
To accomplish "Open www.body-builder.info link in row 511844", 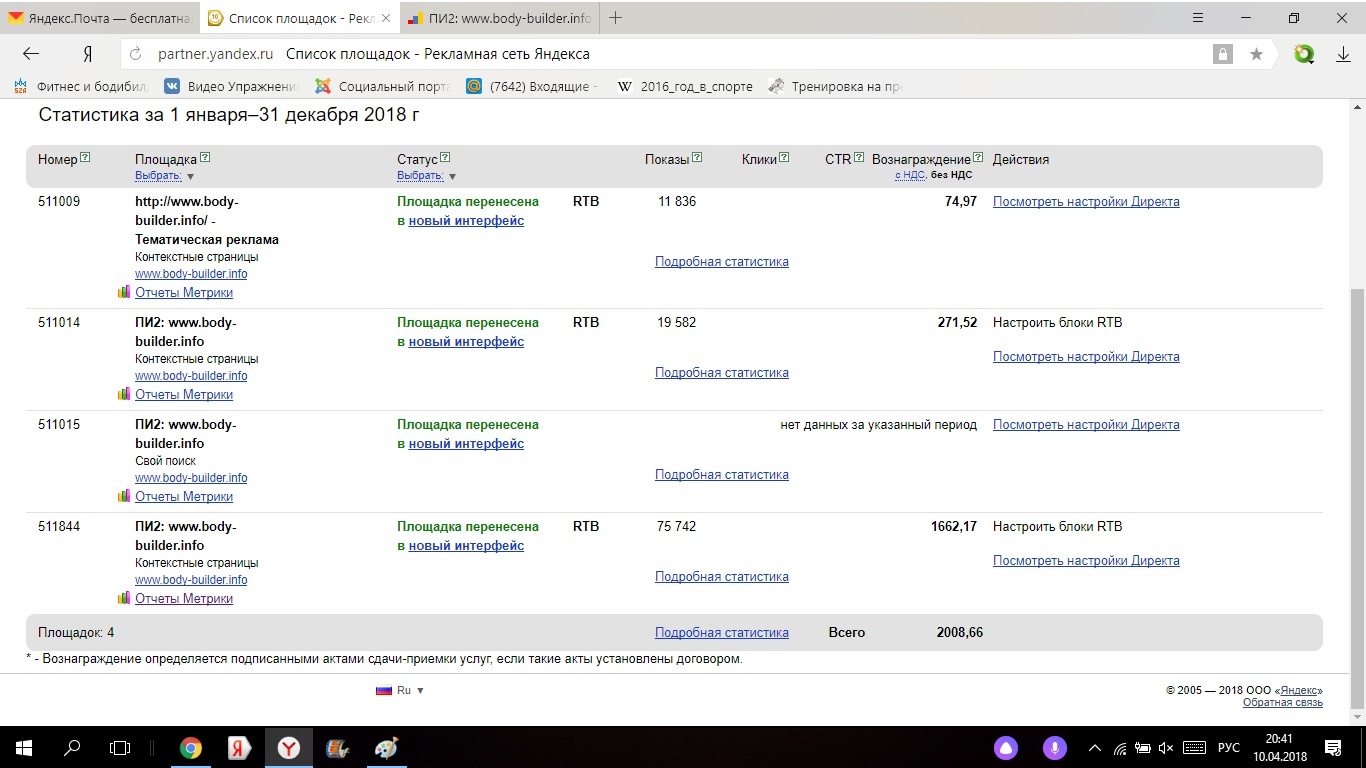I will [x=191, y=580].
